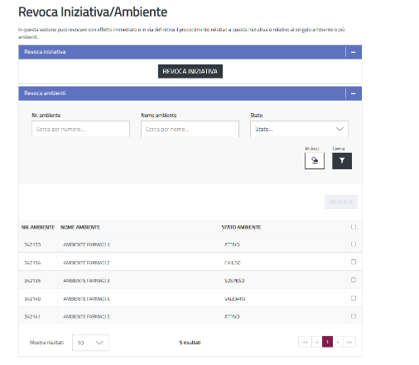Click the NR. AMBIENTE column header
Screen dimensions: 419x365
click(x=38, y=227)
